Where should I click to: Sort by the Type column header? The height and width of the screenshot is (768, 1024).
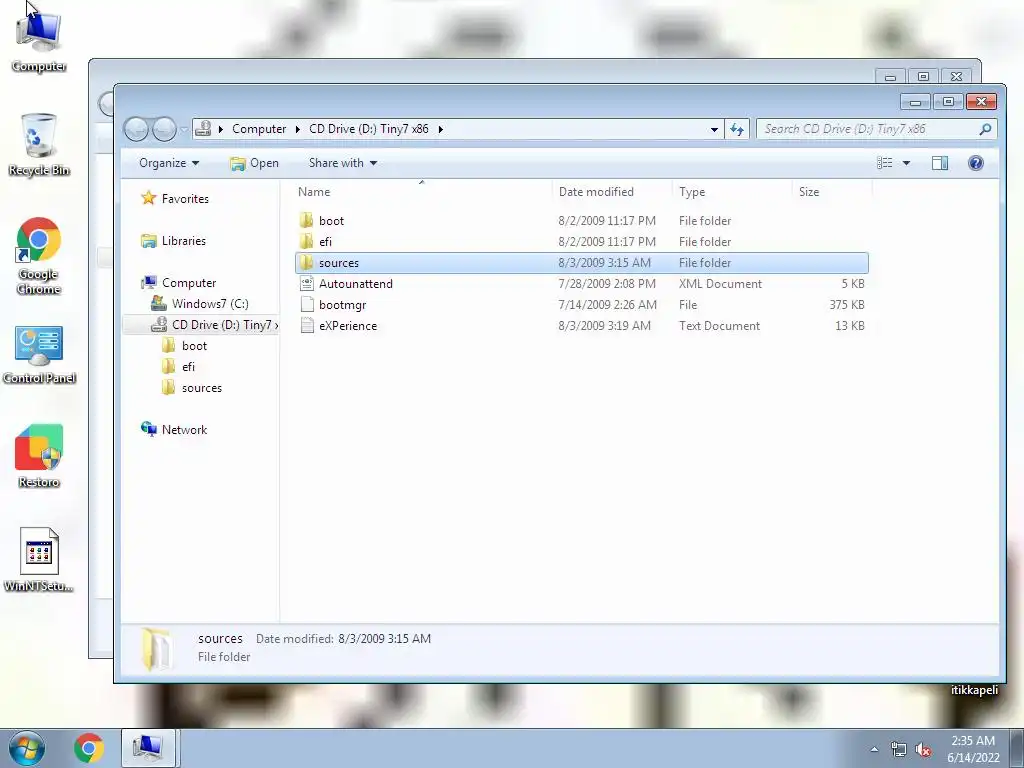pos(732,192)
